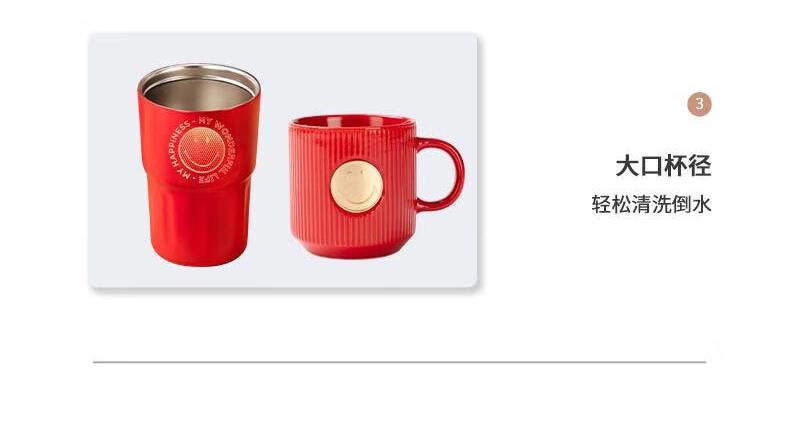The height and width of the screenshot is (433, 790).
Task: Click the ribbed red surface left of gold badge
Action: coord(311,187)
